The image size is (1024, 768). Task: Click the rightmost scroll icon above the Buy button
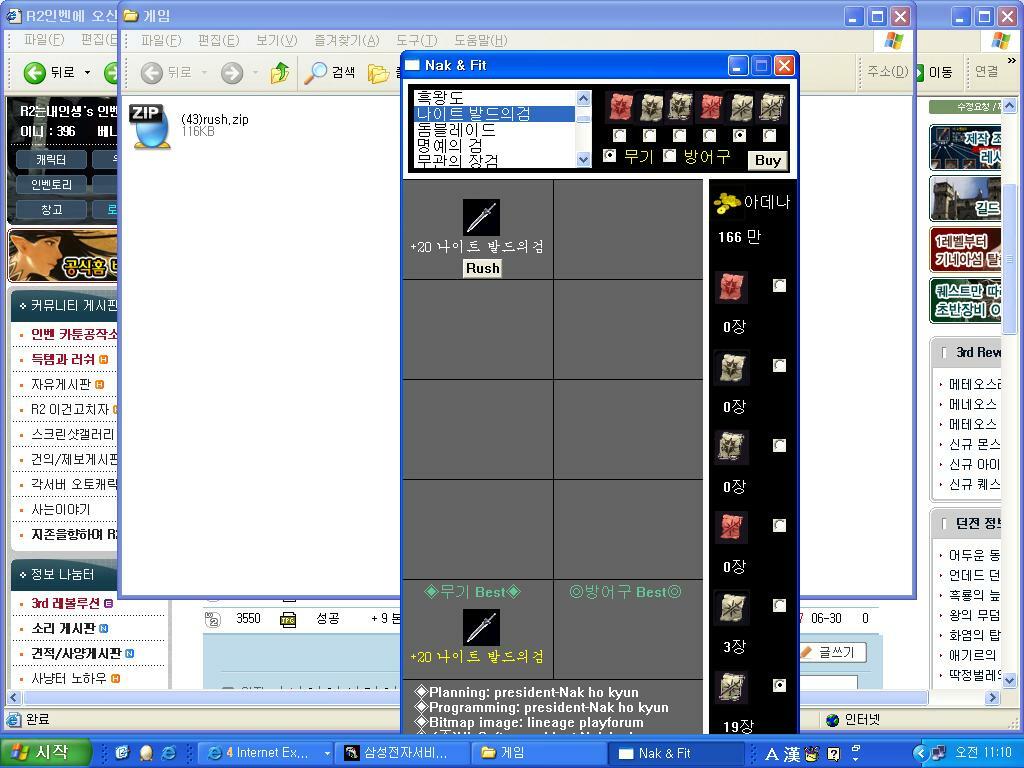[x=771, y=107]
